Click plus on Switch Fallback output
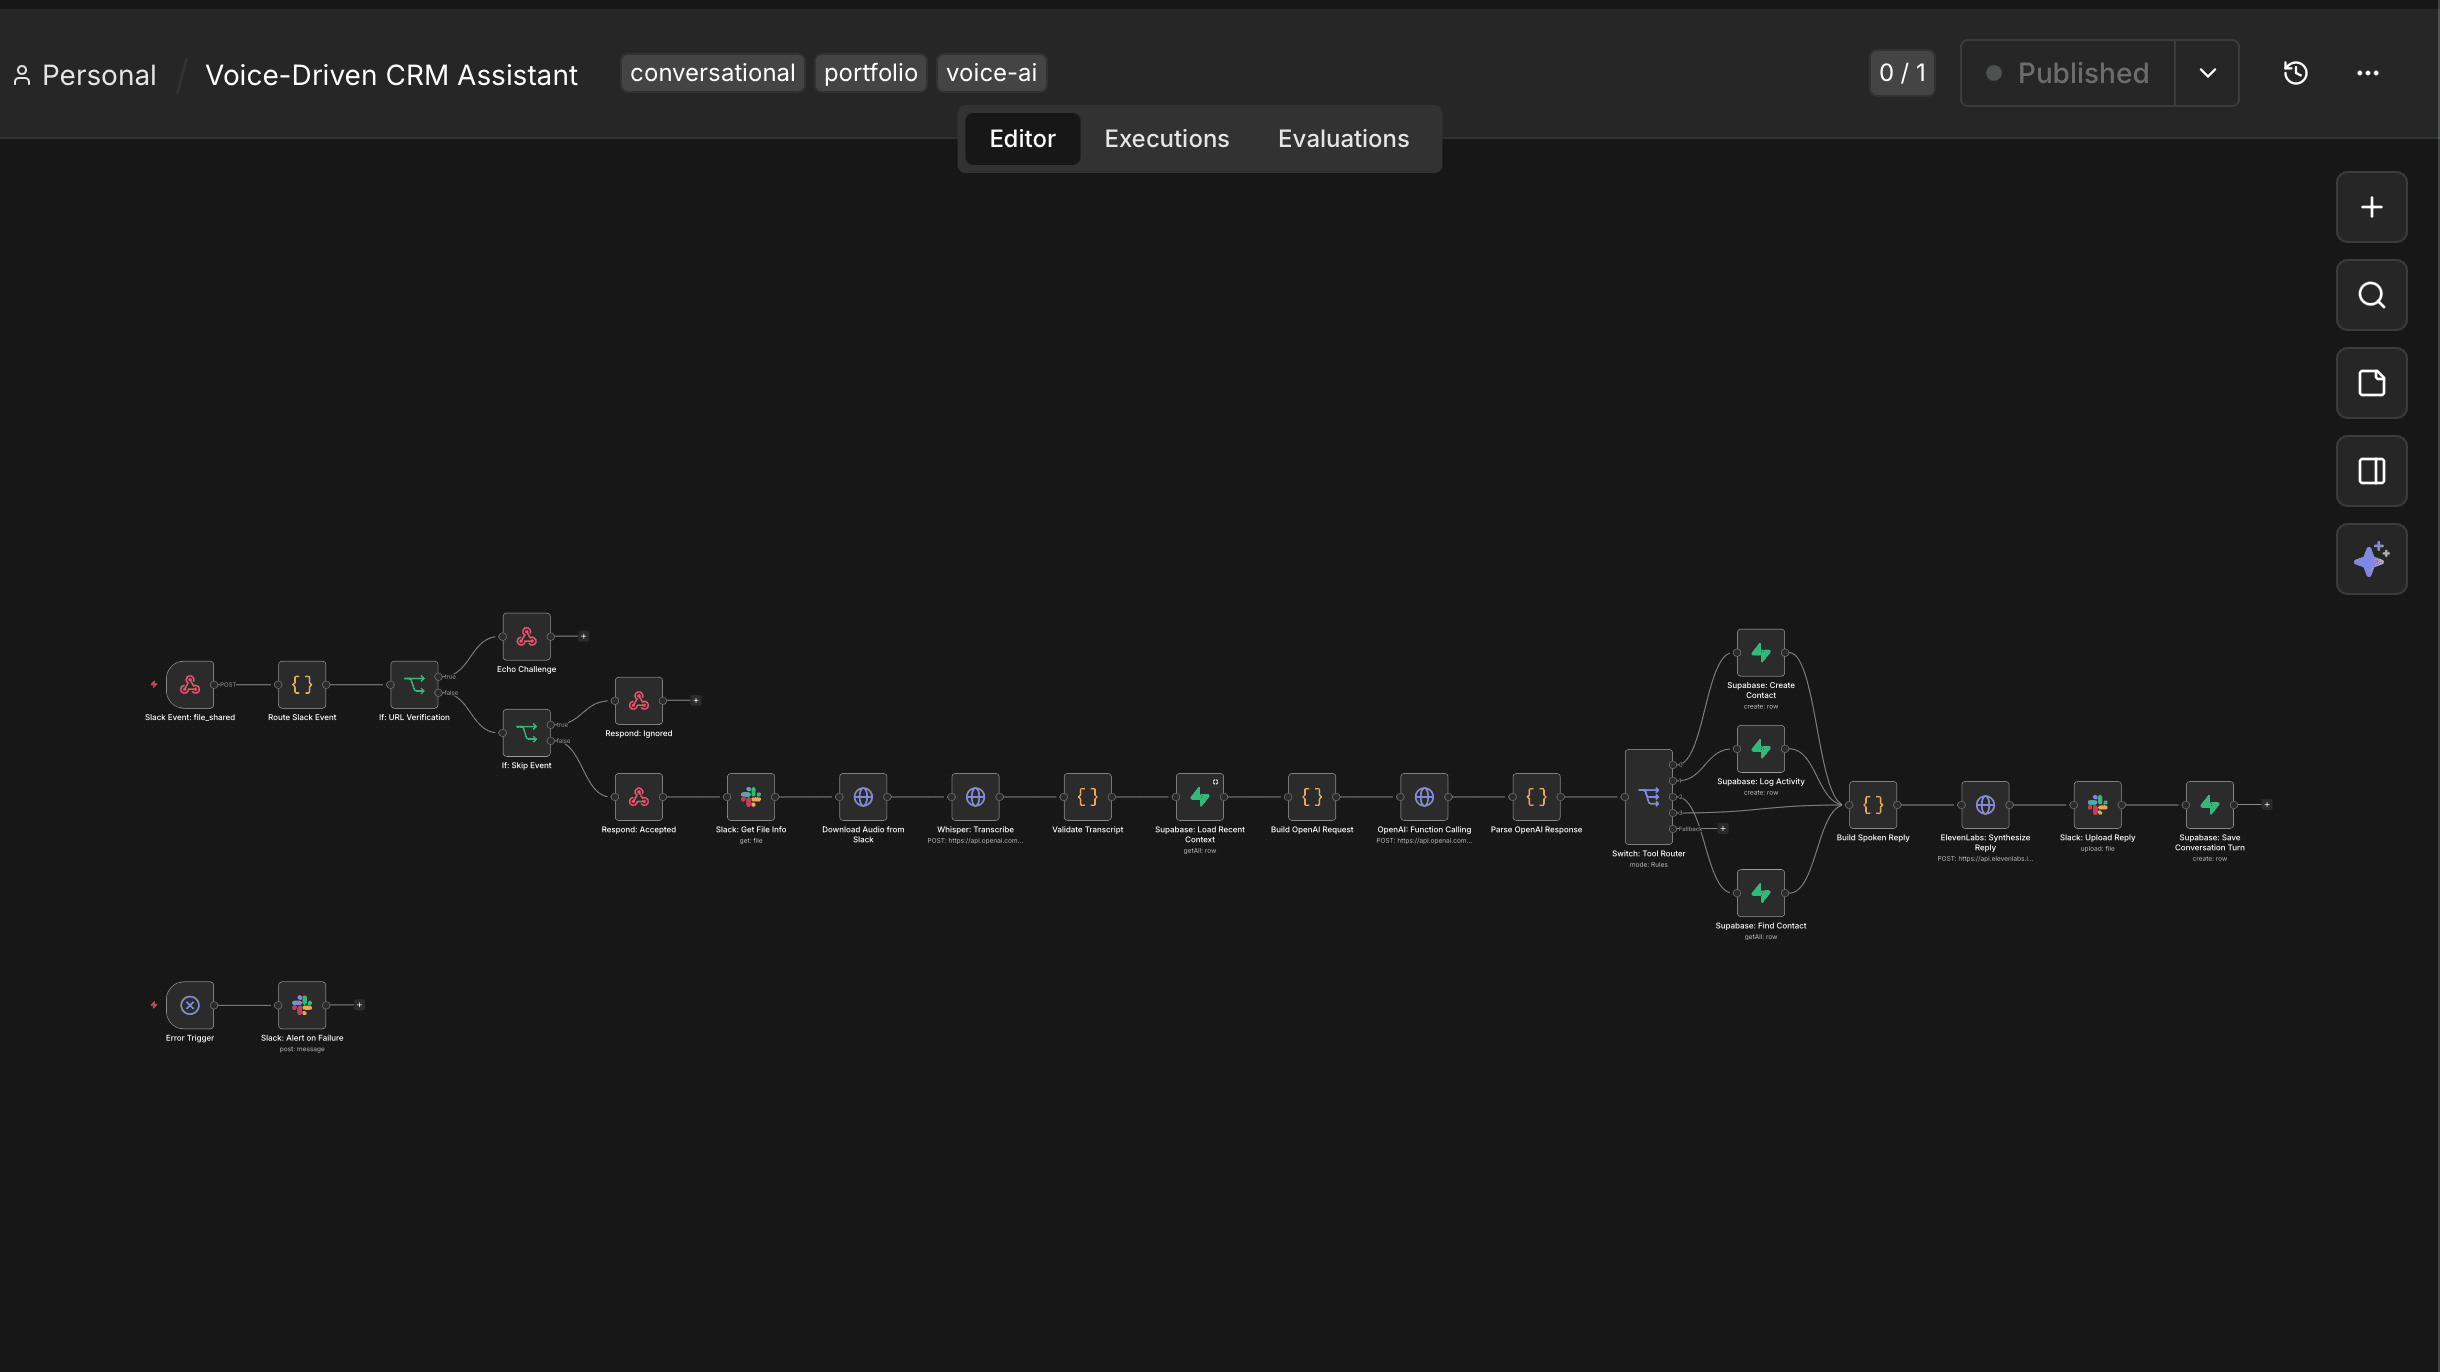 click(x=1722, y=829)
